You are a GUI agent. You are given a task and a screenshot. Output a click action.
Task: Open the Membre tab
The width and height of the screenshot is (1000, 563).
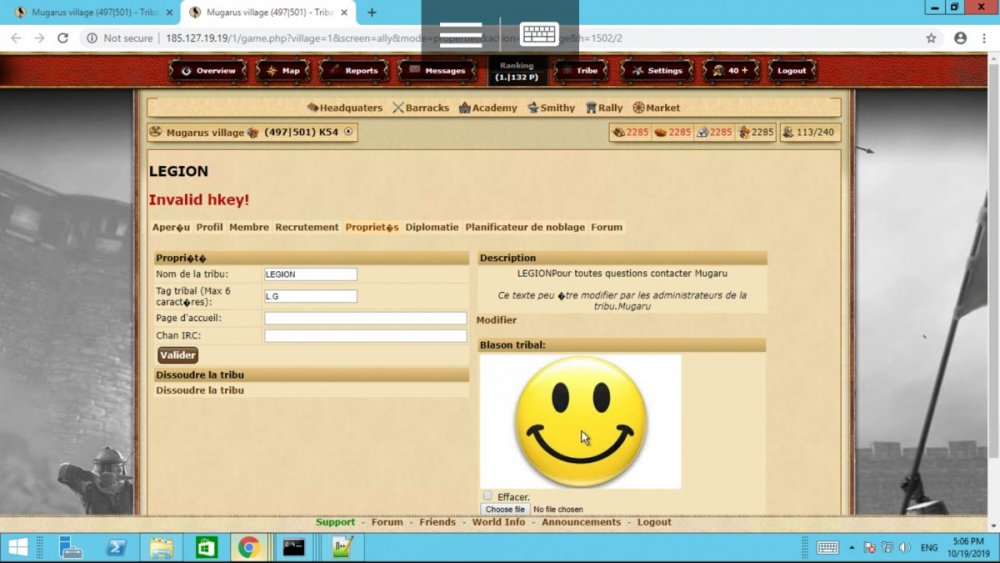[x=249, y=227]
